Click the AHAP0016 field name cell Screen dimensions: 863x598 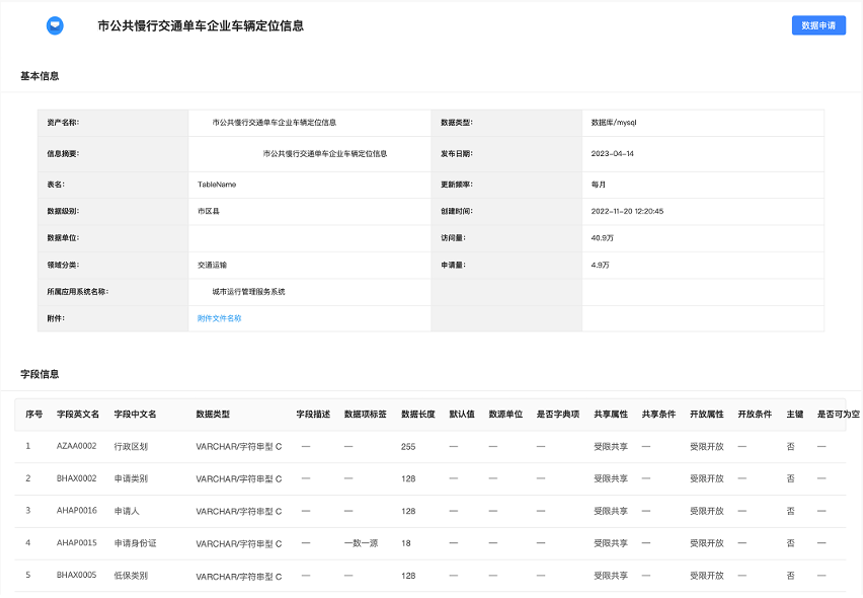click(x=77, y=511)
